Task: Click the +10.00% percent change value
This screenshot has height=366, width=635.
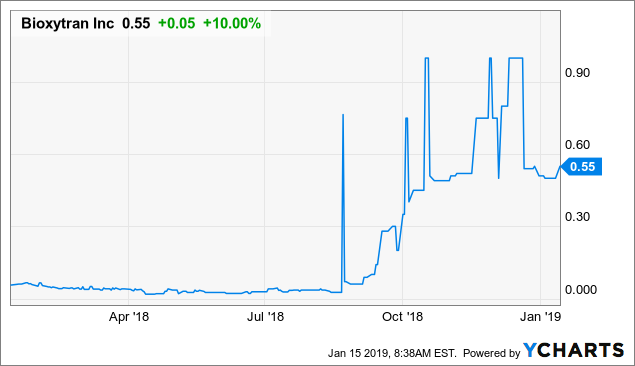Action: [232, 23]
